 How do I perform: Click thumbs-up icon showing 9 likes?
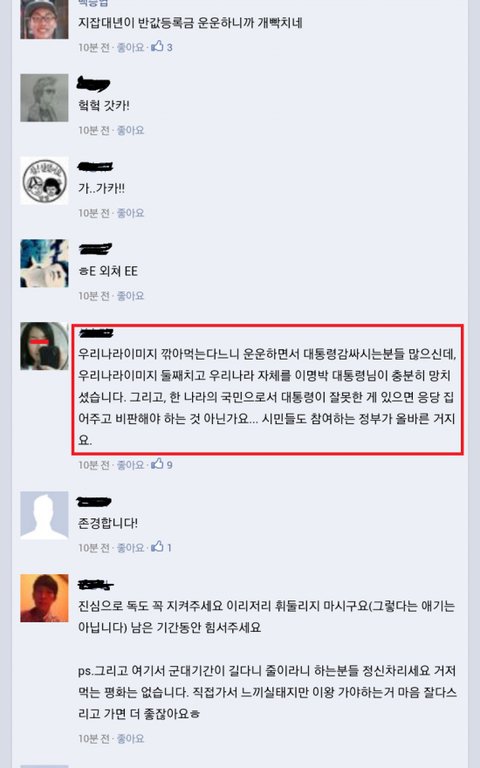point(157,464)
